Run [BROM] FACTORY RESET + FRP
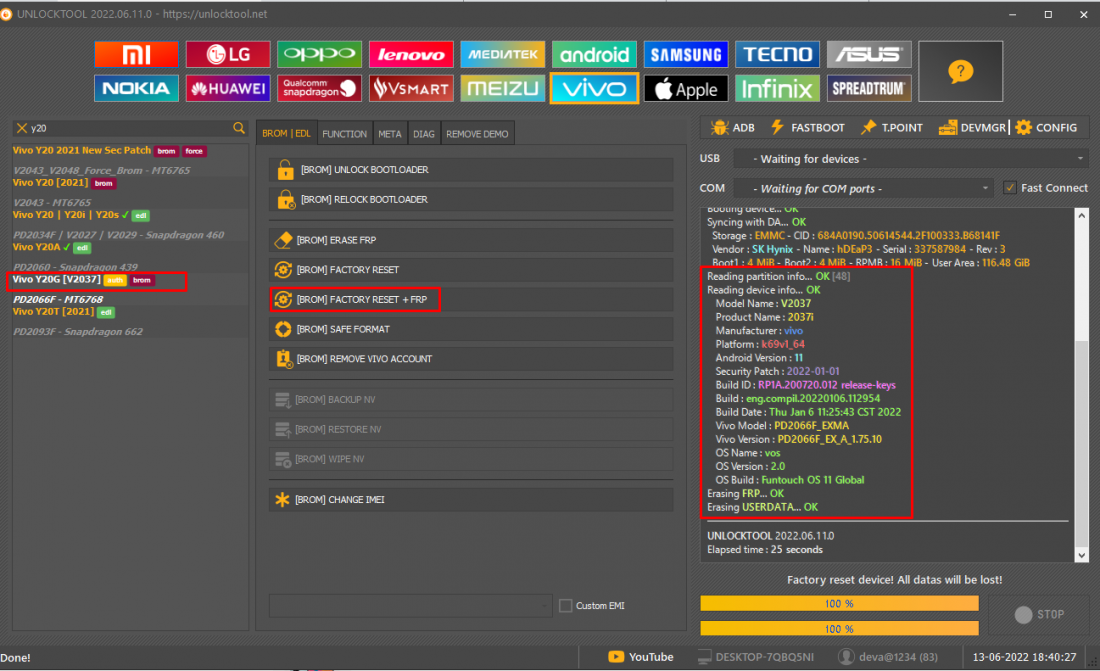The width and height of the screenshot is (1100, 671). coord(471,300)
